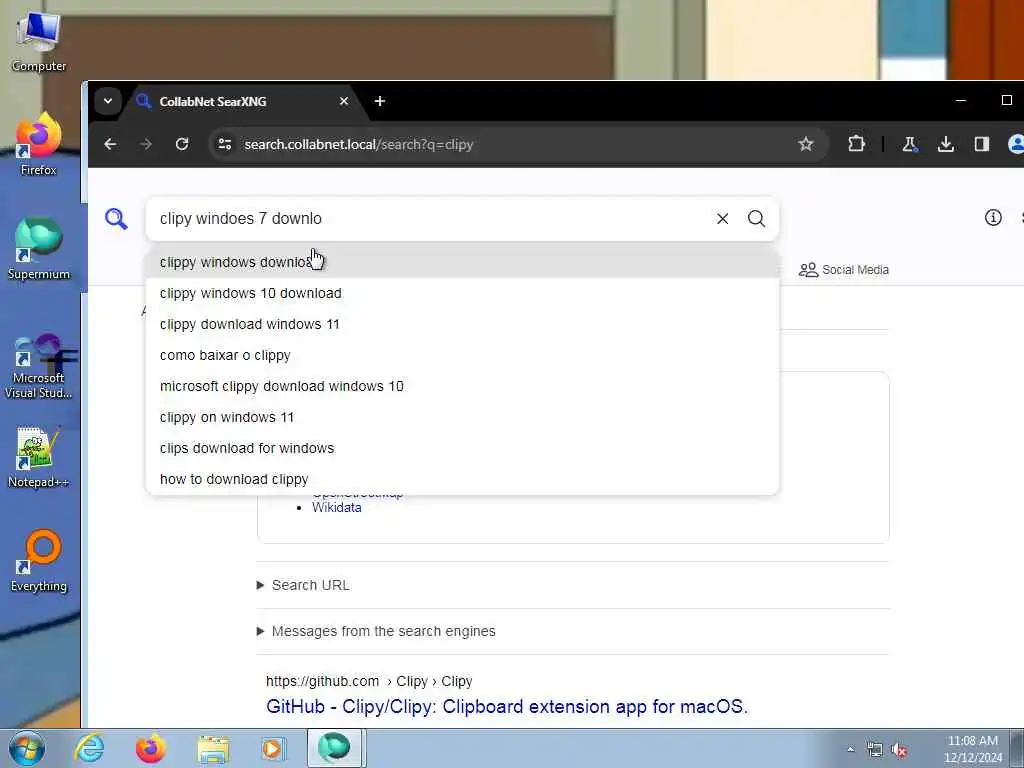
Task: Open the info icon at page top right
Action: (x=993, y=217)
